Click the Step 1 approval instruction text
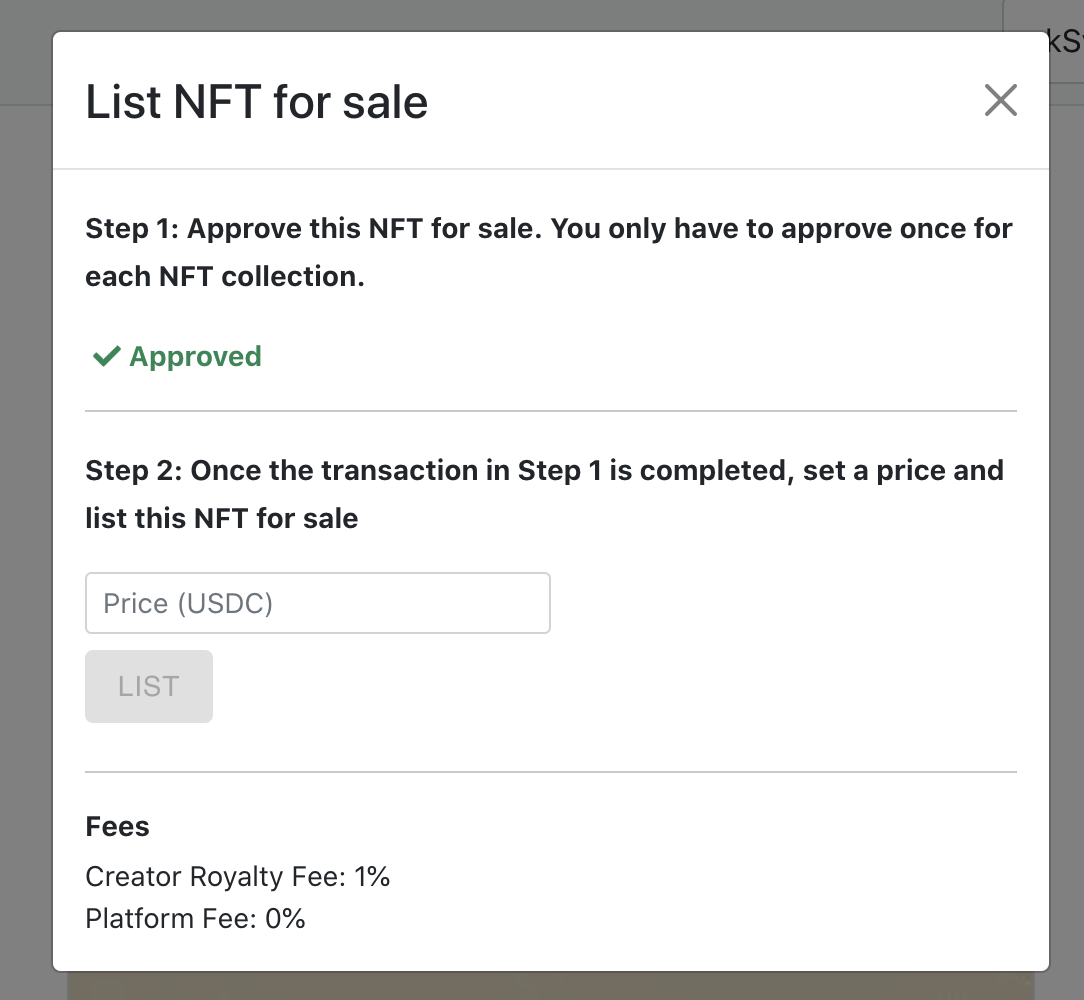The image size is (1084, 1000). pyautogui.click(x=549, y=229)
